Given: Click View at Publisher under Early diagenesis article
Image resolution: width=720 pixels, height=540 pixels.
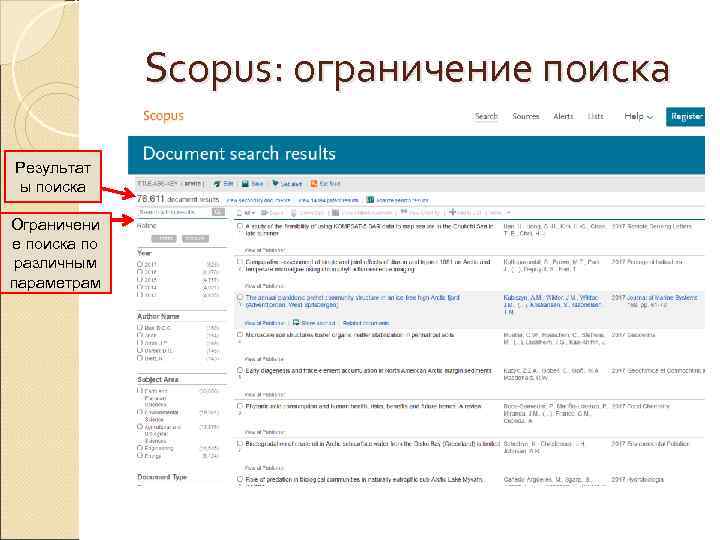Looking at the screenshot, I should (264, 394).
